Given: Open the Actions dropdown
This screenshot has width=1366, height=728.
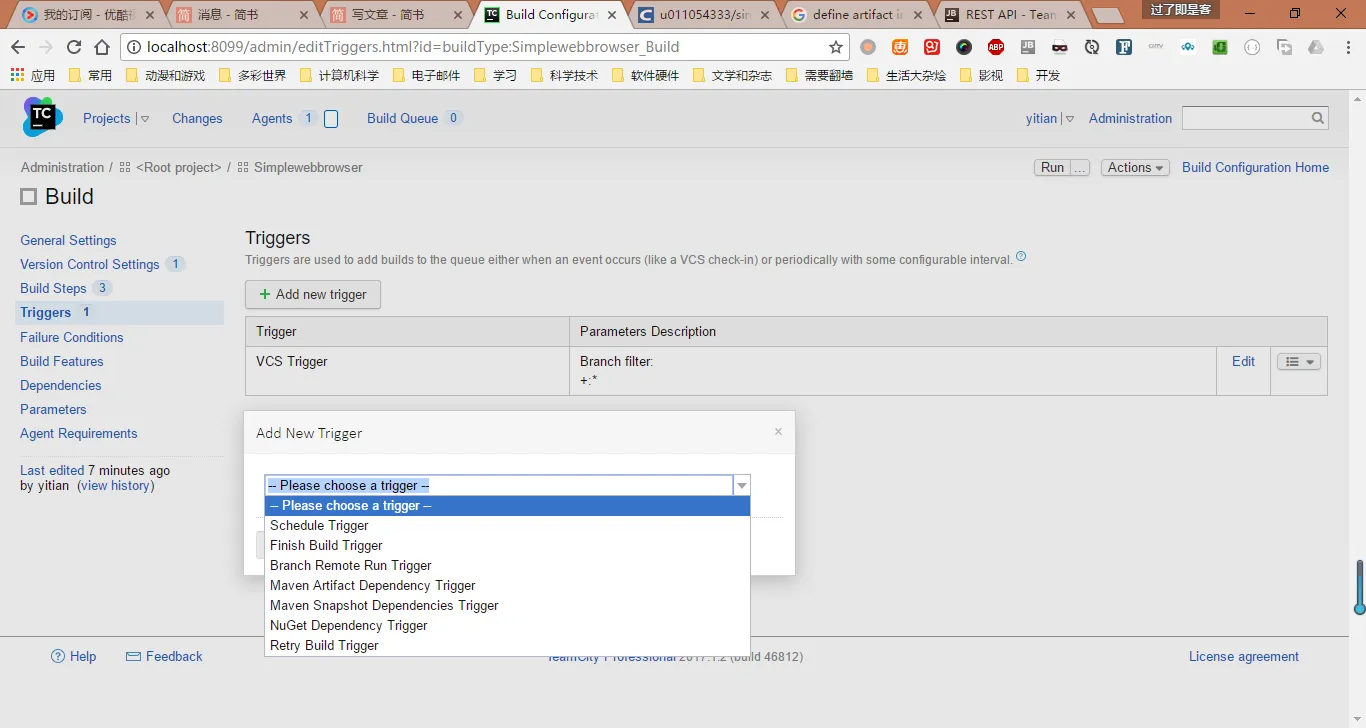Looking at the screenshot, I should pos(1135,168).
